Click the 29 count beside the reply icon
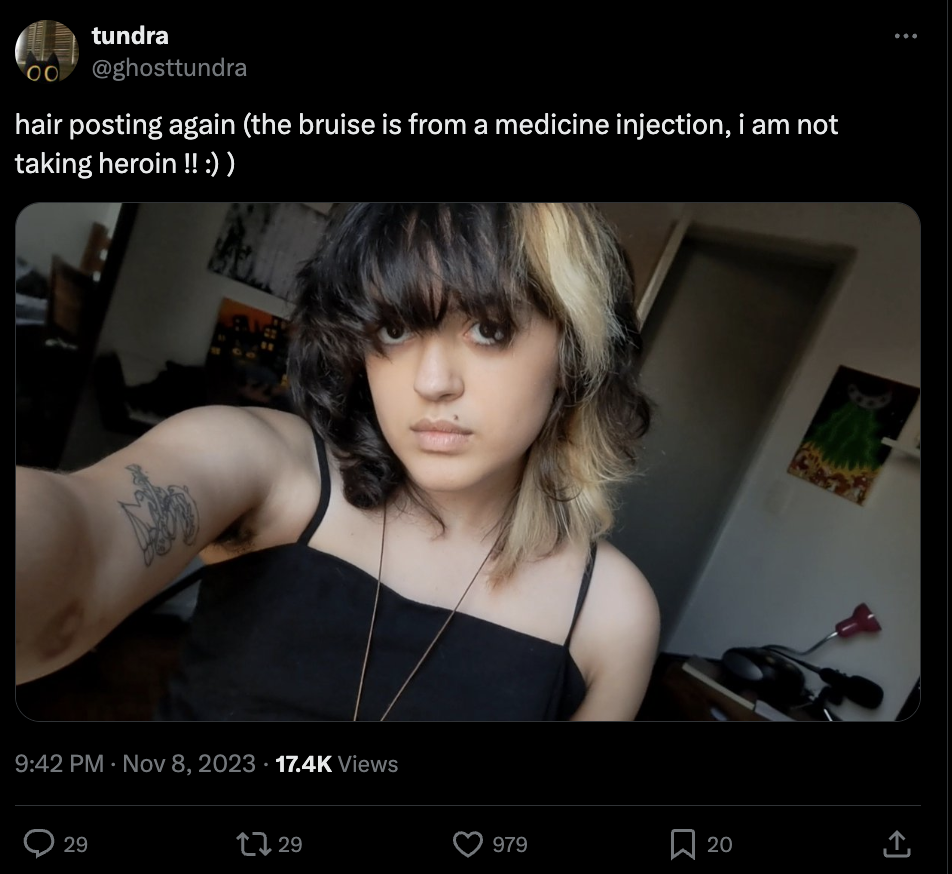The height and width of the screenshot is (874, 952). (x=76, y=844)
